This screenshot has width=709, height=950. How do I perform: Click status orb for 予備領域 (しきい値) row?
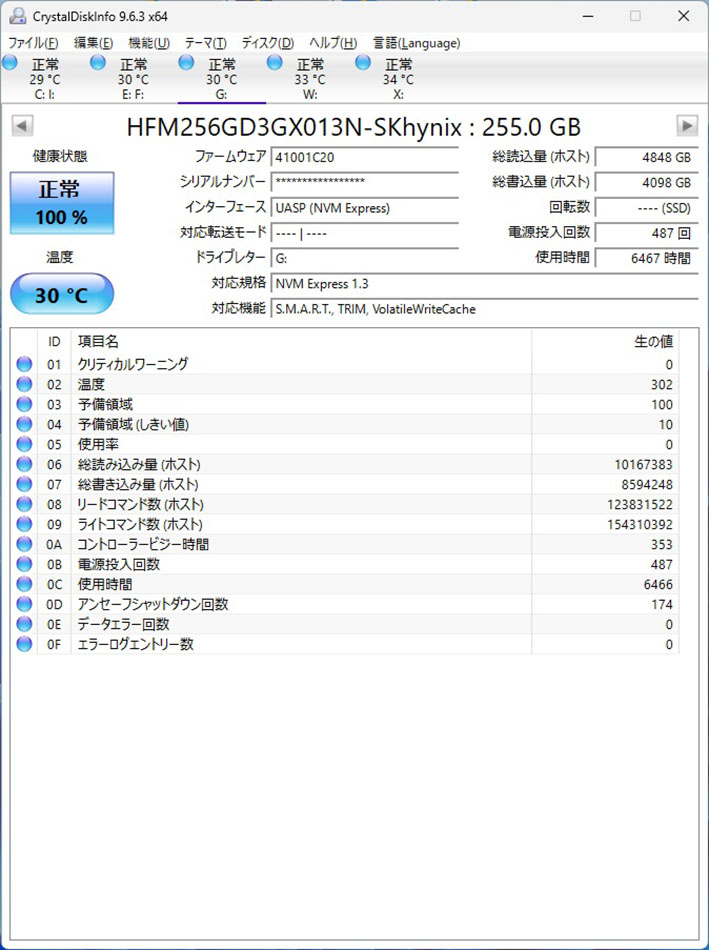coord(24,424)
